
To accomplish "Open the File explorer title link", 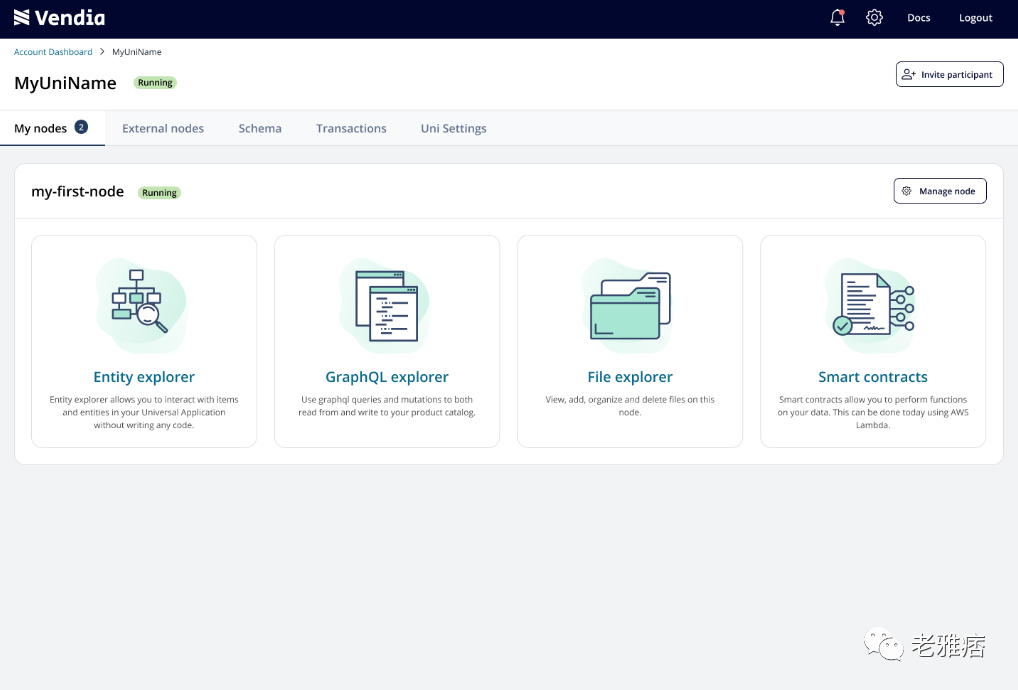I will pos(630,377).
